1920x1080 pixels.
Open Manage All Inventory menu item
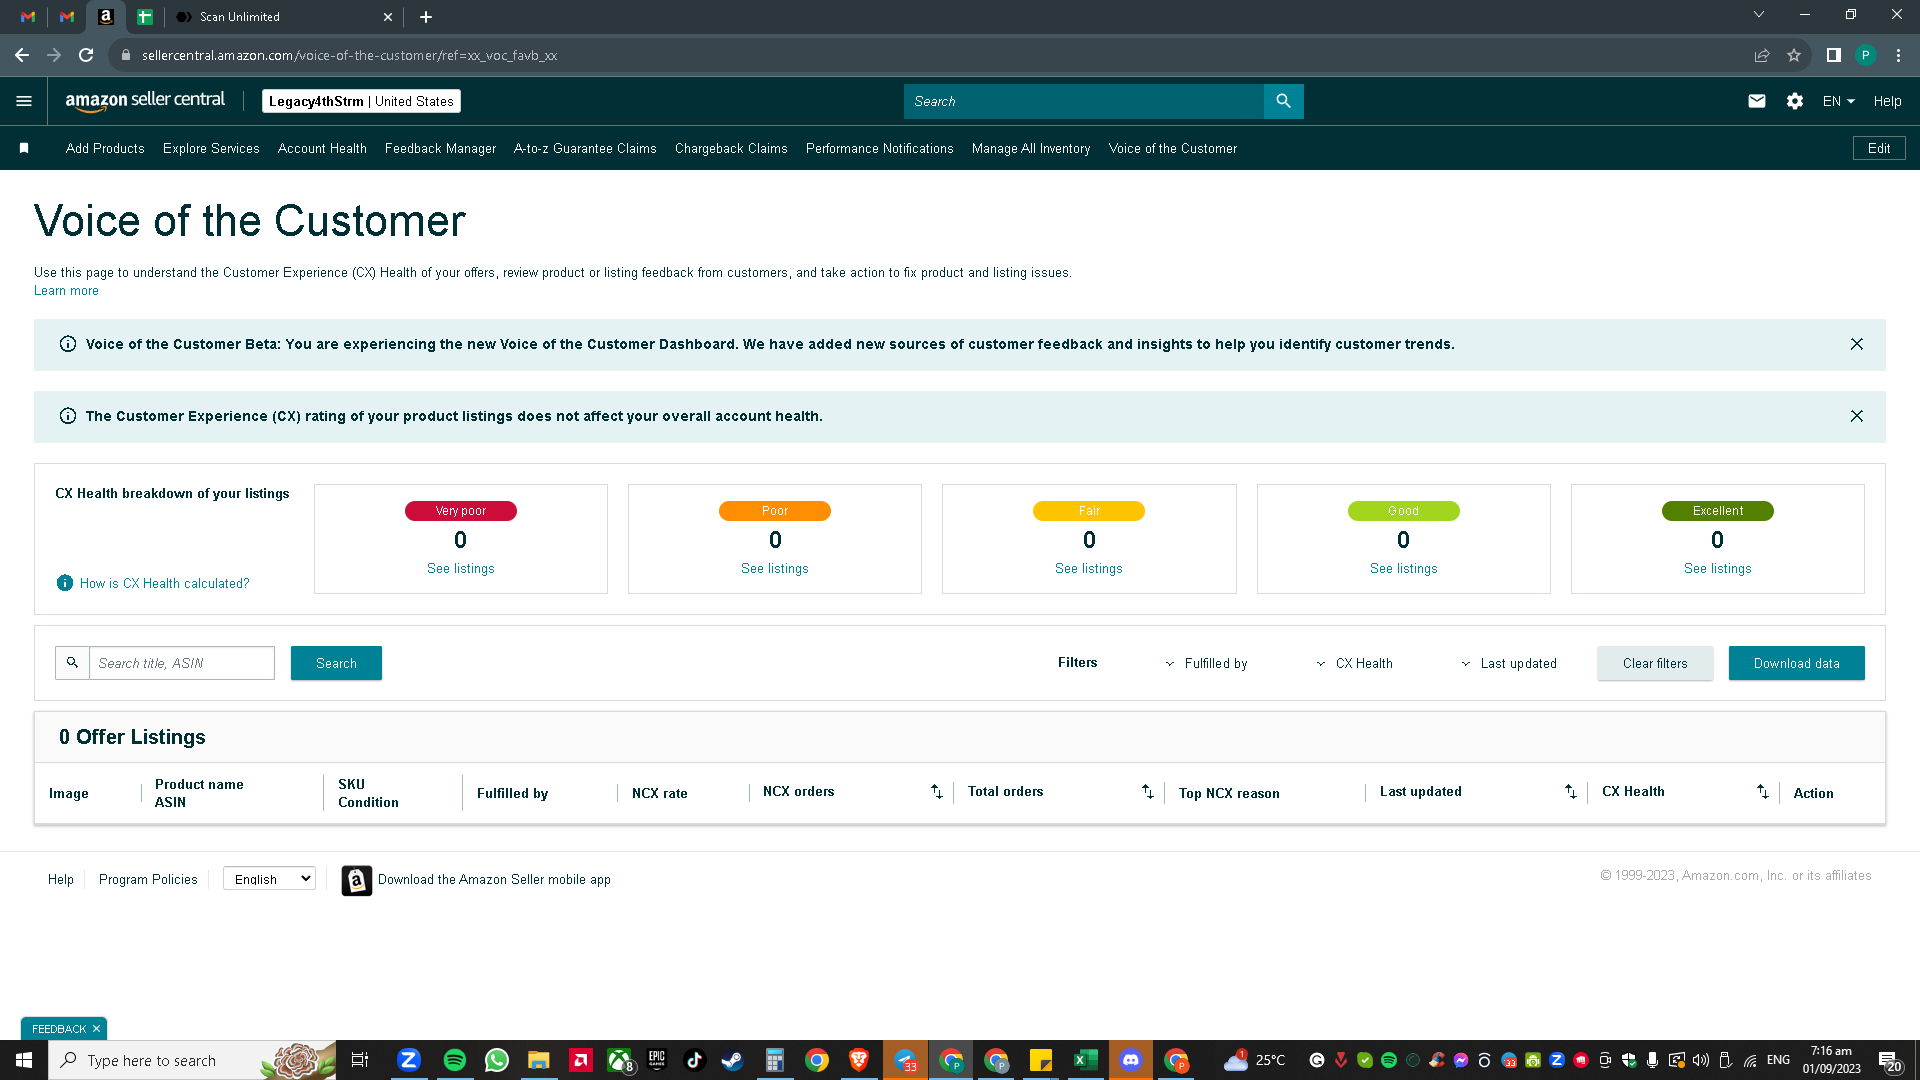[x=1031, y=148]
